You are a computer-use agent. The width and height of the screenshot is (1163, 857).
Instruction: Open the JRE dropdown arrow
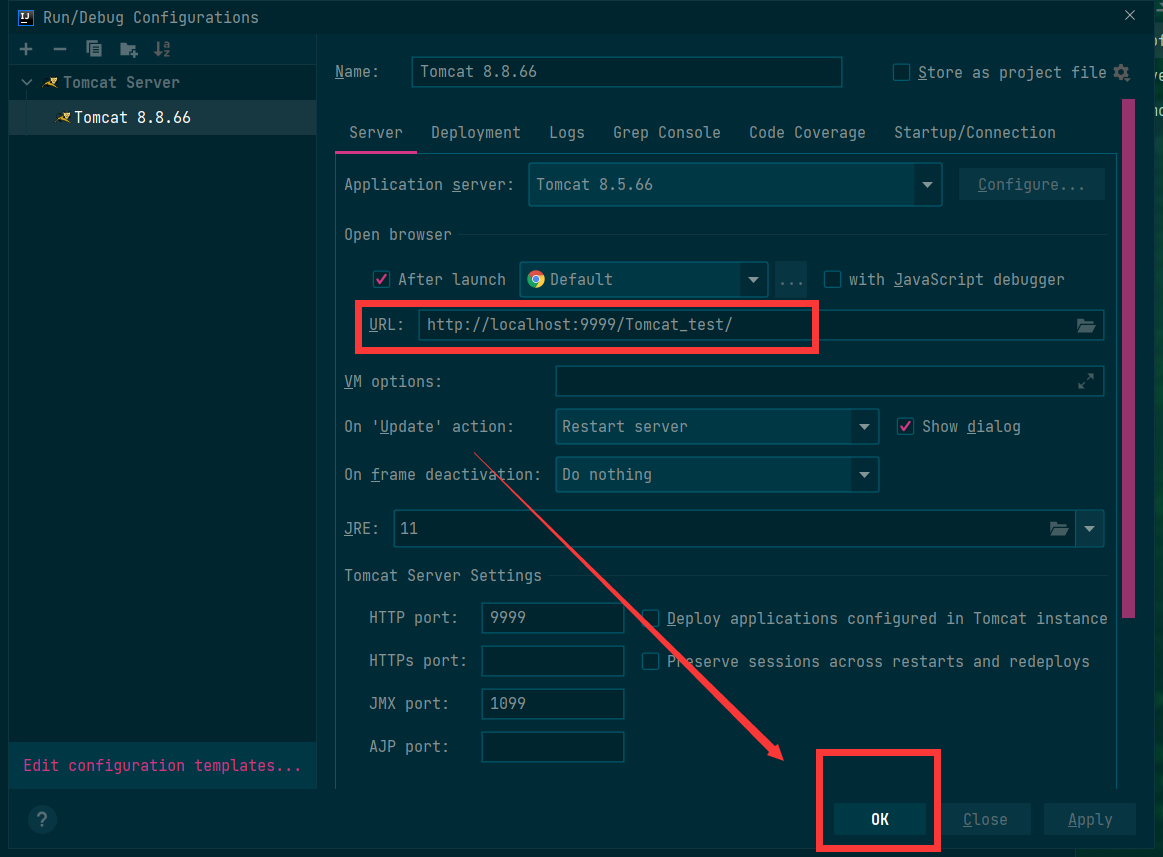click(1090, 529)
